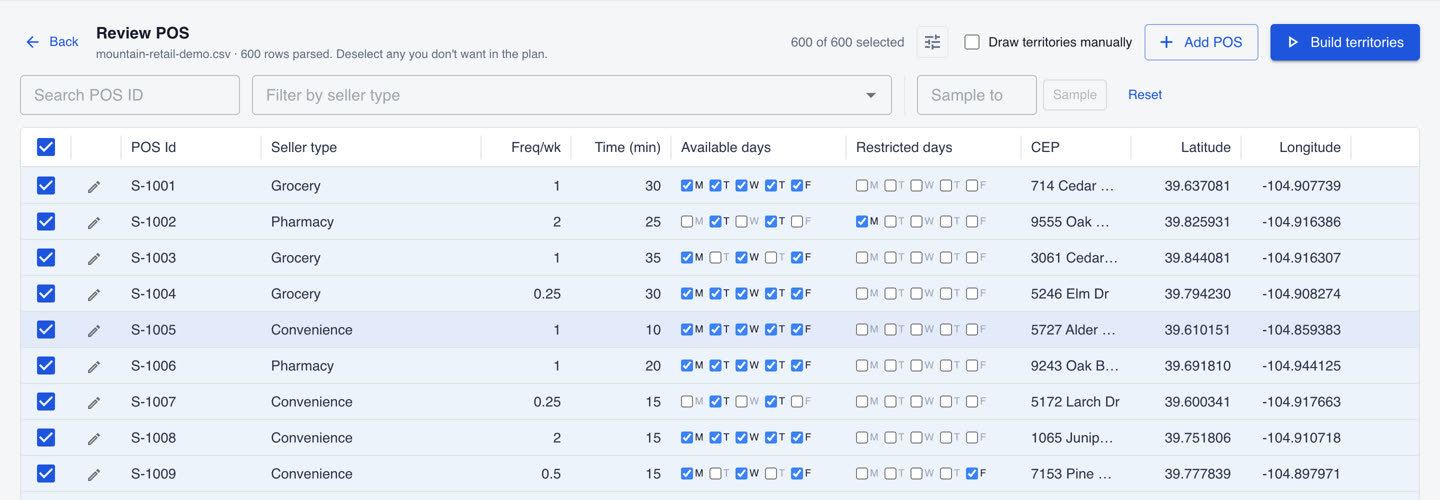This screenshot has width=1440, height=500.
Task: Click the Reset link
Action: 1145,95
